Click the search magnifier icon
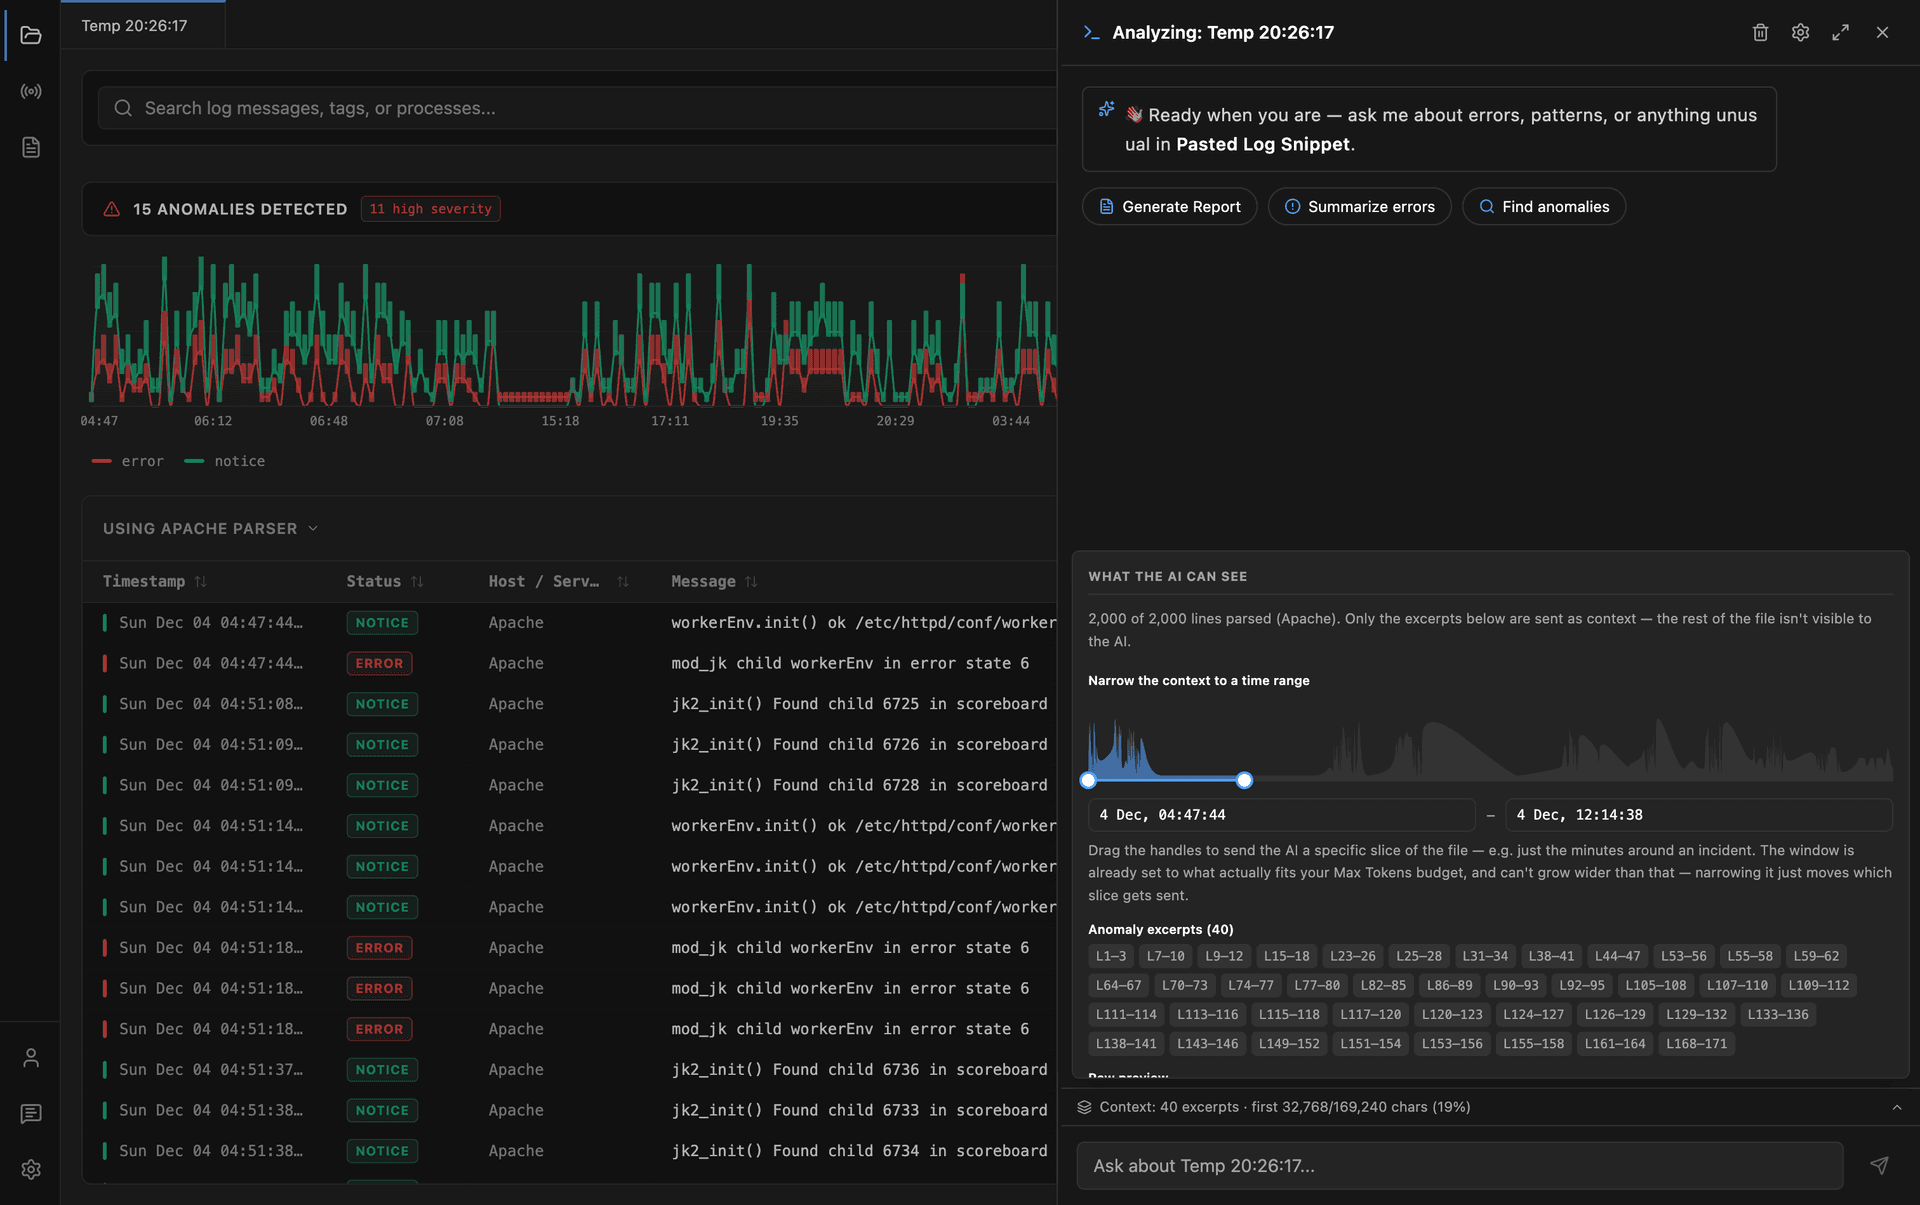Image resolution: width=1920 pixels, height=1205 pixels. click(x=123, y=108)
